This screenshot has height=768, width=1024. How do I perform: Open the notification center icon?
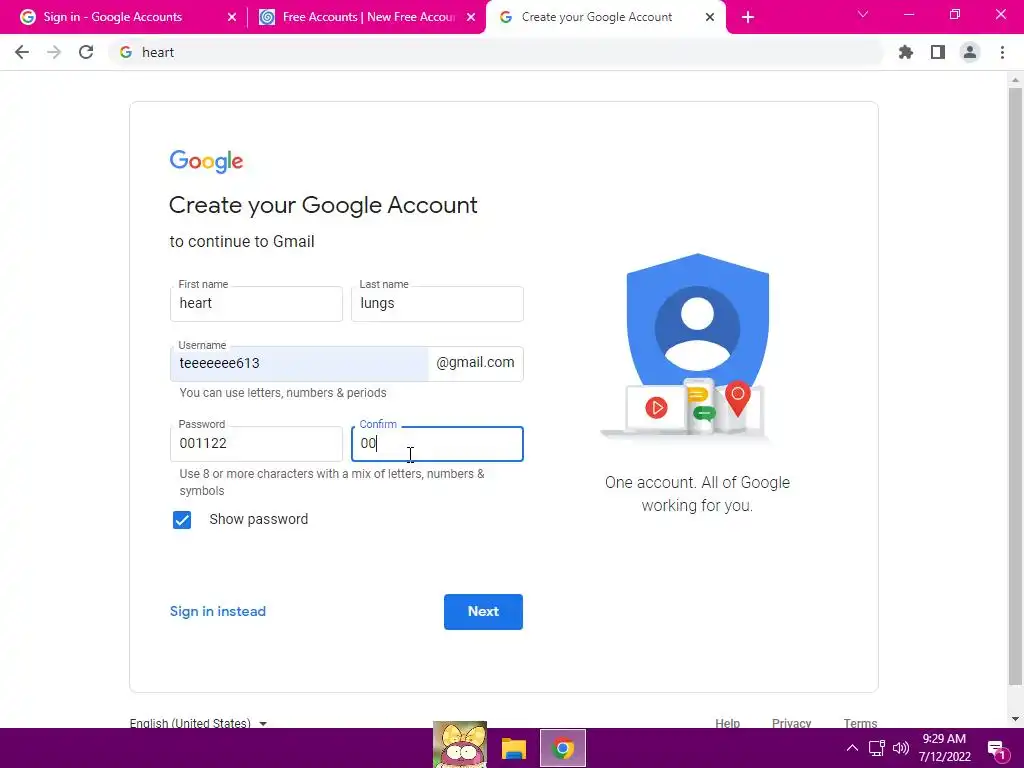tap(996, 749)
